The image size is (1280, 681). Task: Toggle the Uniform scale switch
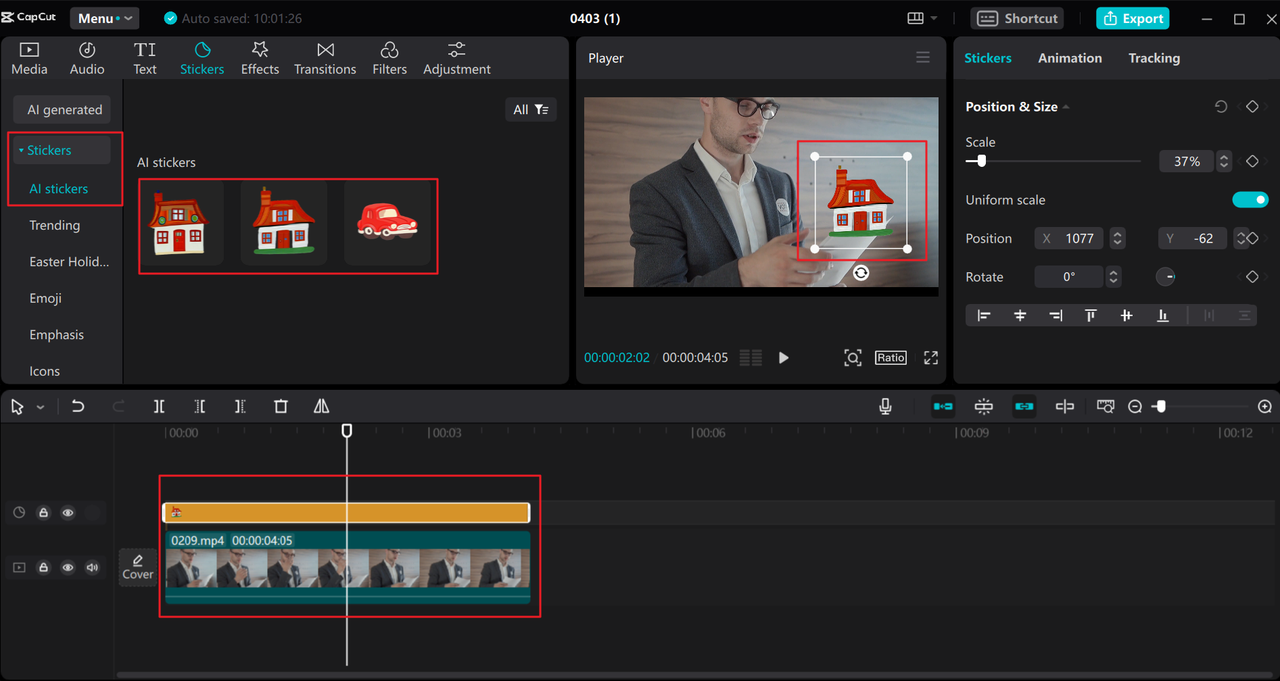click(x=1250, y=200)
